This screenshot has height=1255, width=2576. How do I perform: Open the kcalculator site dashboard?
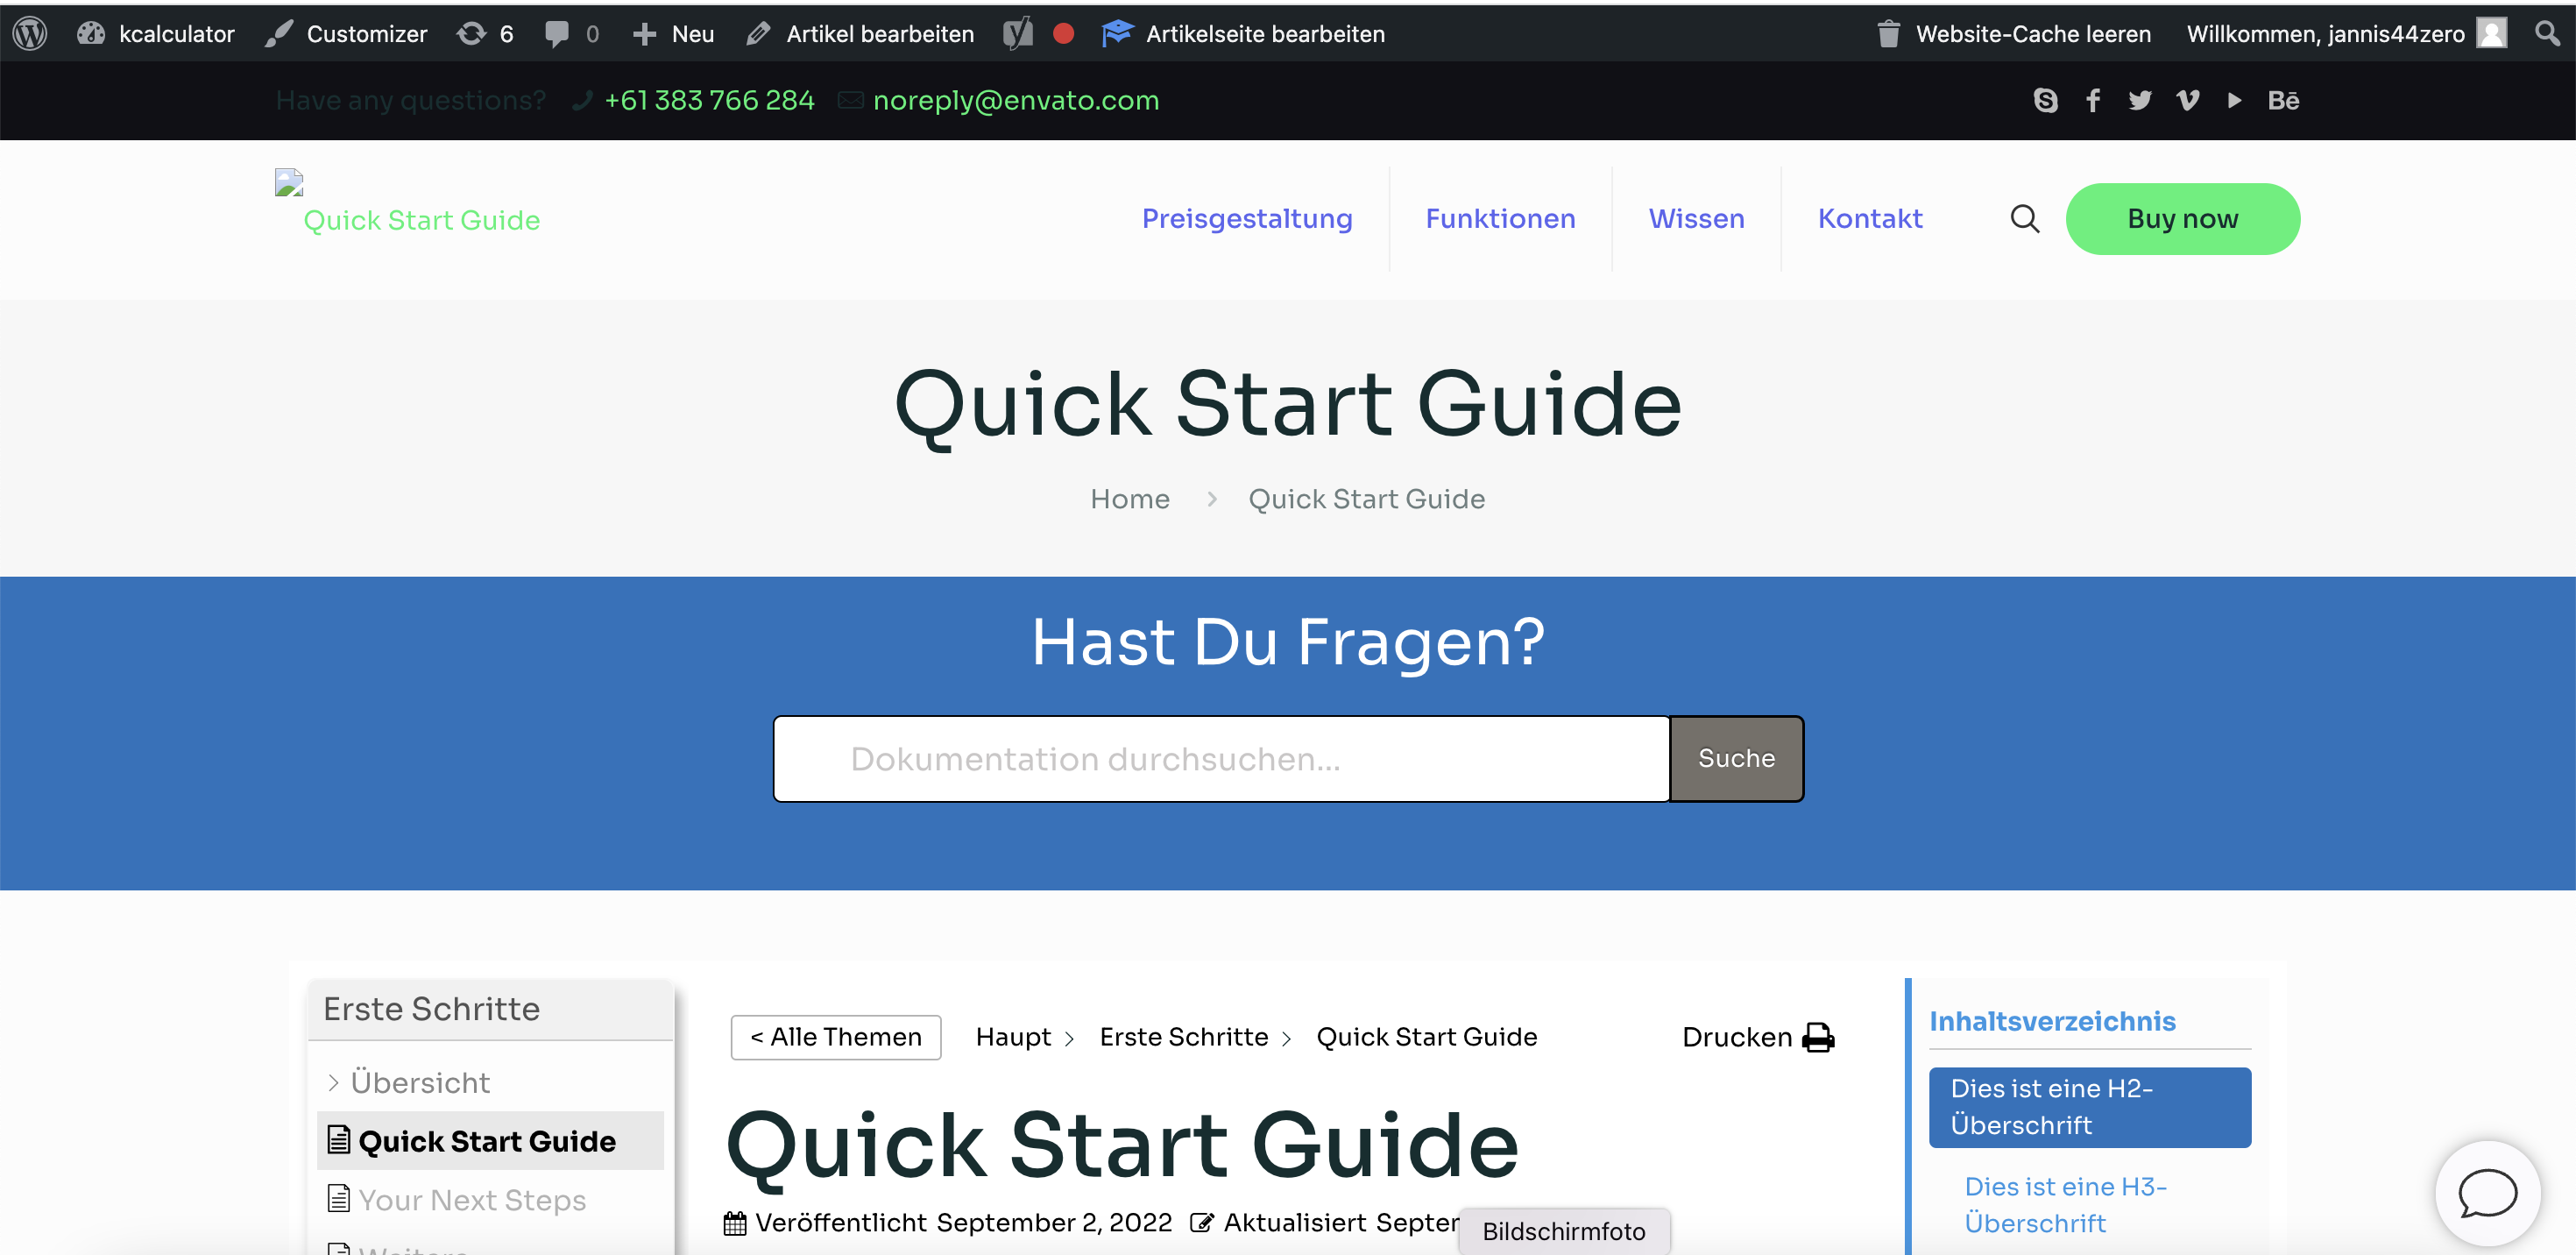click(x=156, y=34)
